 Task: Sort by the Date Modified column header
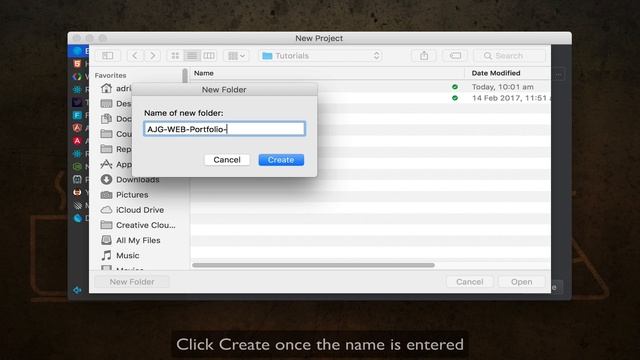pyautogui.click(x=496, y=73)
